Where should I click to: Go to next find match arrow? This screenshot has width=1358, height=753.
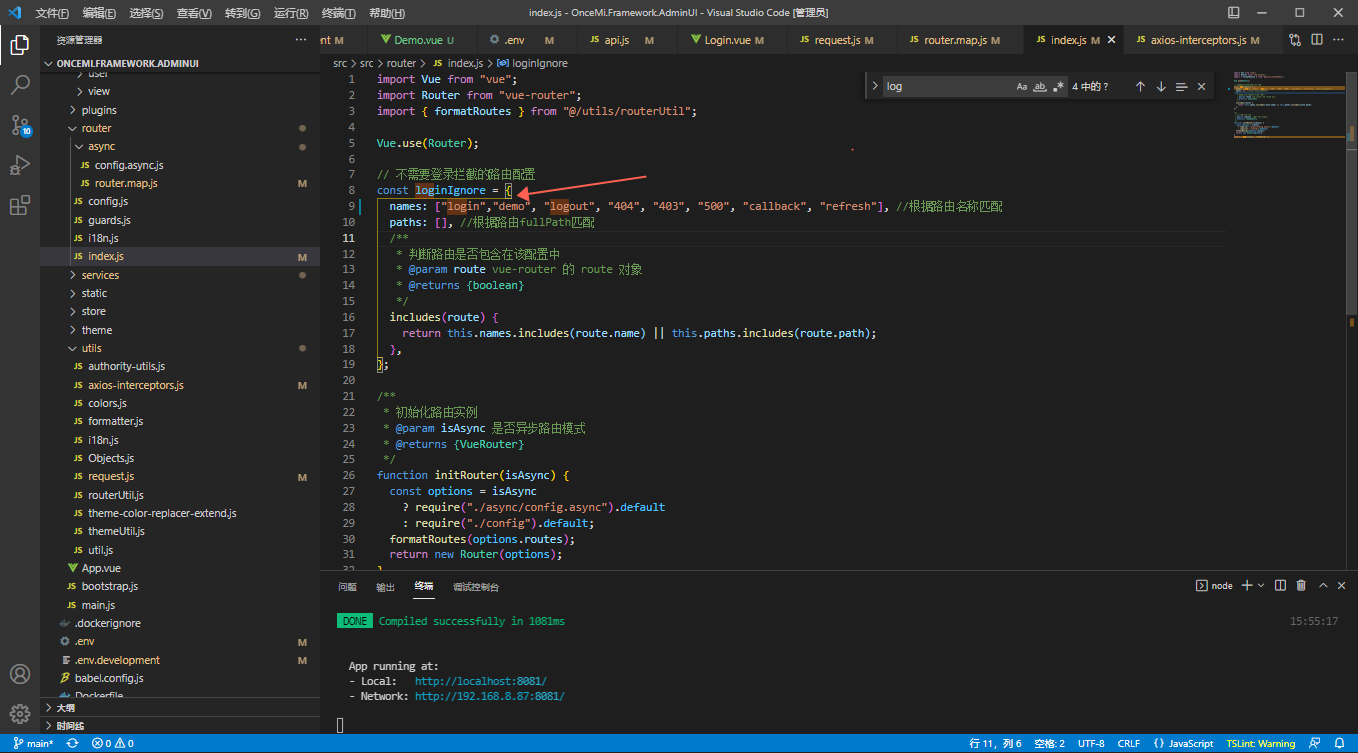pyautogui.click(x=1161, y=87)
